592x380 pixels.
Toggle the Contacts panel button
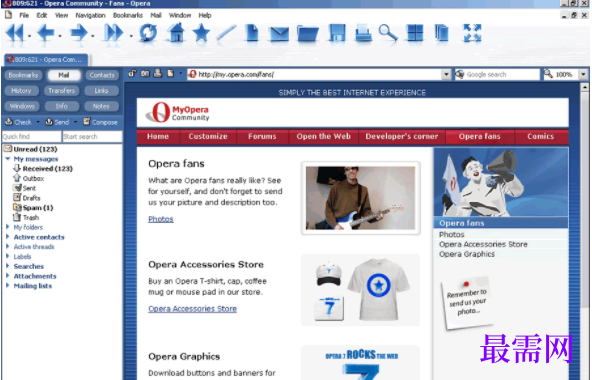point(102,75)
